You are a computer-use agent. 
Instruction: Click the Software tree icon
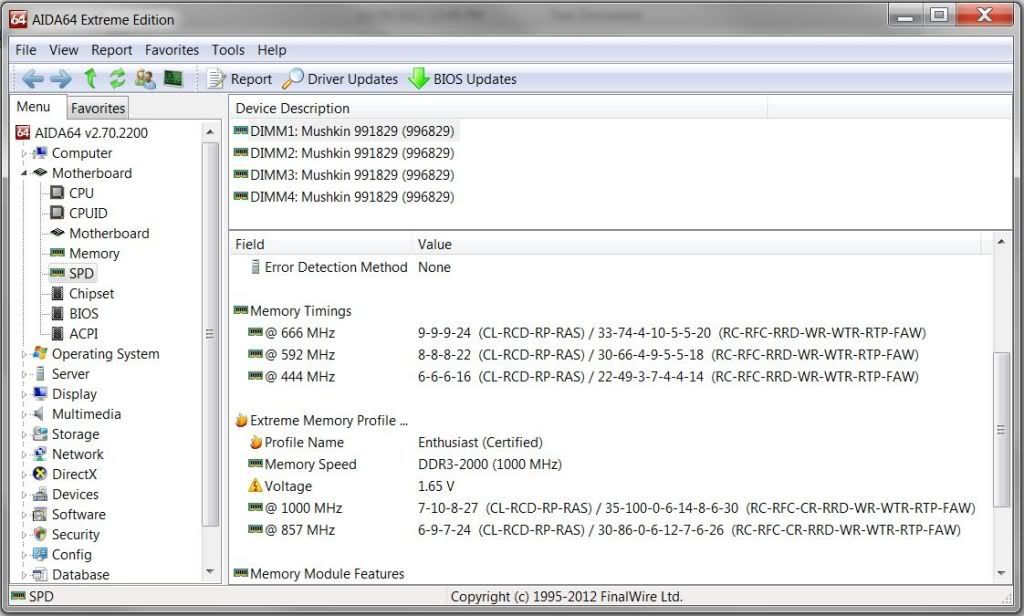40,515
